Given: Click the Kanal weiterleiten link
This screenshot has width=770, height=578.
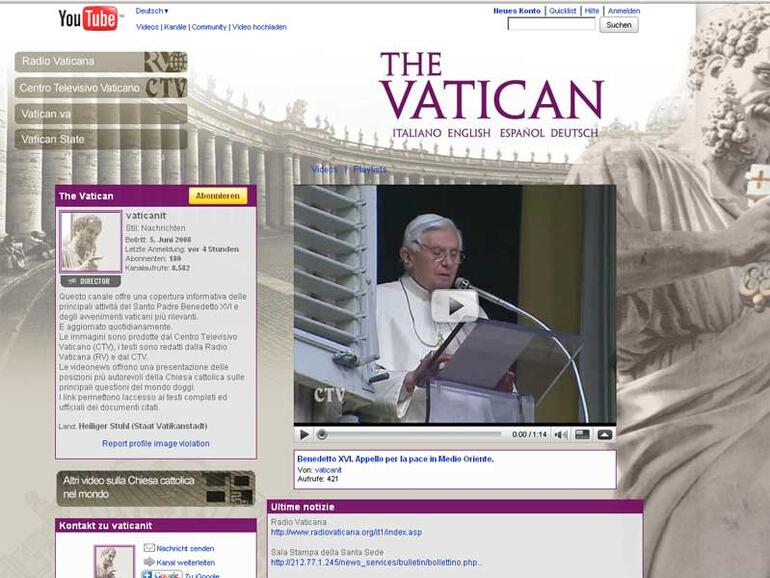Looking at the screenshot, I should tap(186, 563).
